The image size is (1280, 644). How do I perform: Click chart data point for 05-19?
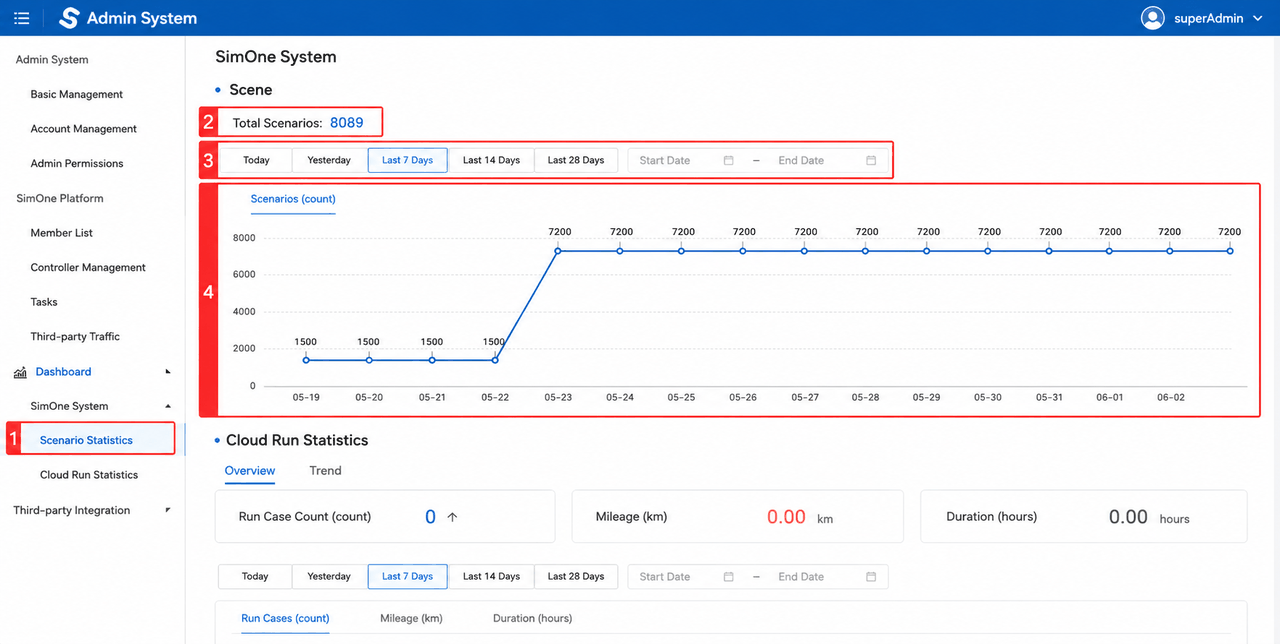pos(306,360)
